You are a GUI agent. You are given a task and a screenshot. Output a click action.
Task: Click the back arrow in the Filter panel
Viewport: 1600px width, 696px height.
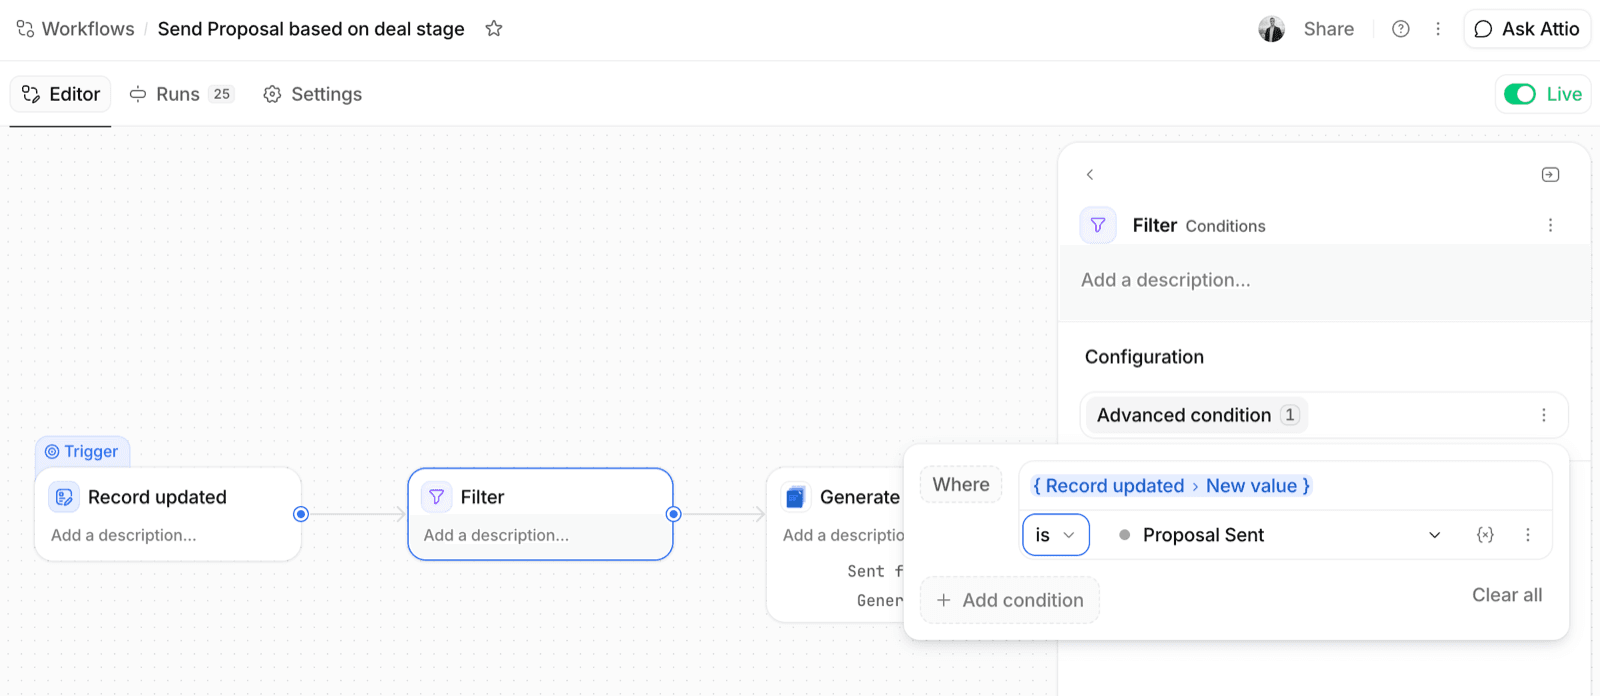tap(1090, 174)
